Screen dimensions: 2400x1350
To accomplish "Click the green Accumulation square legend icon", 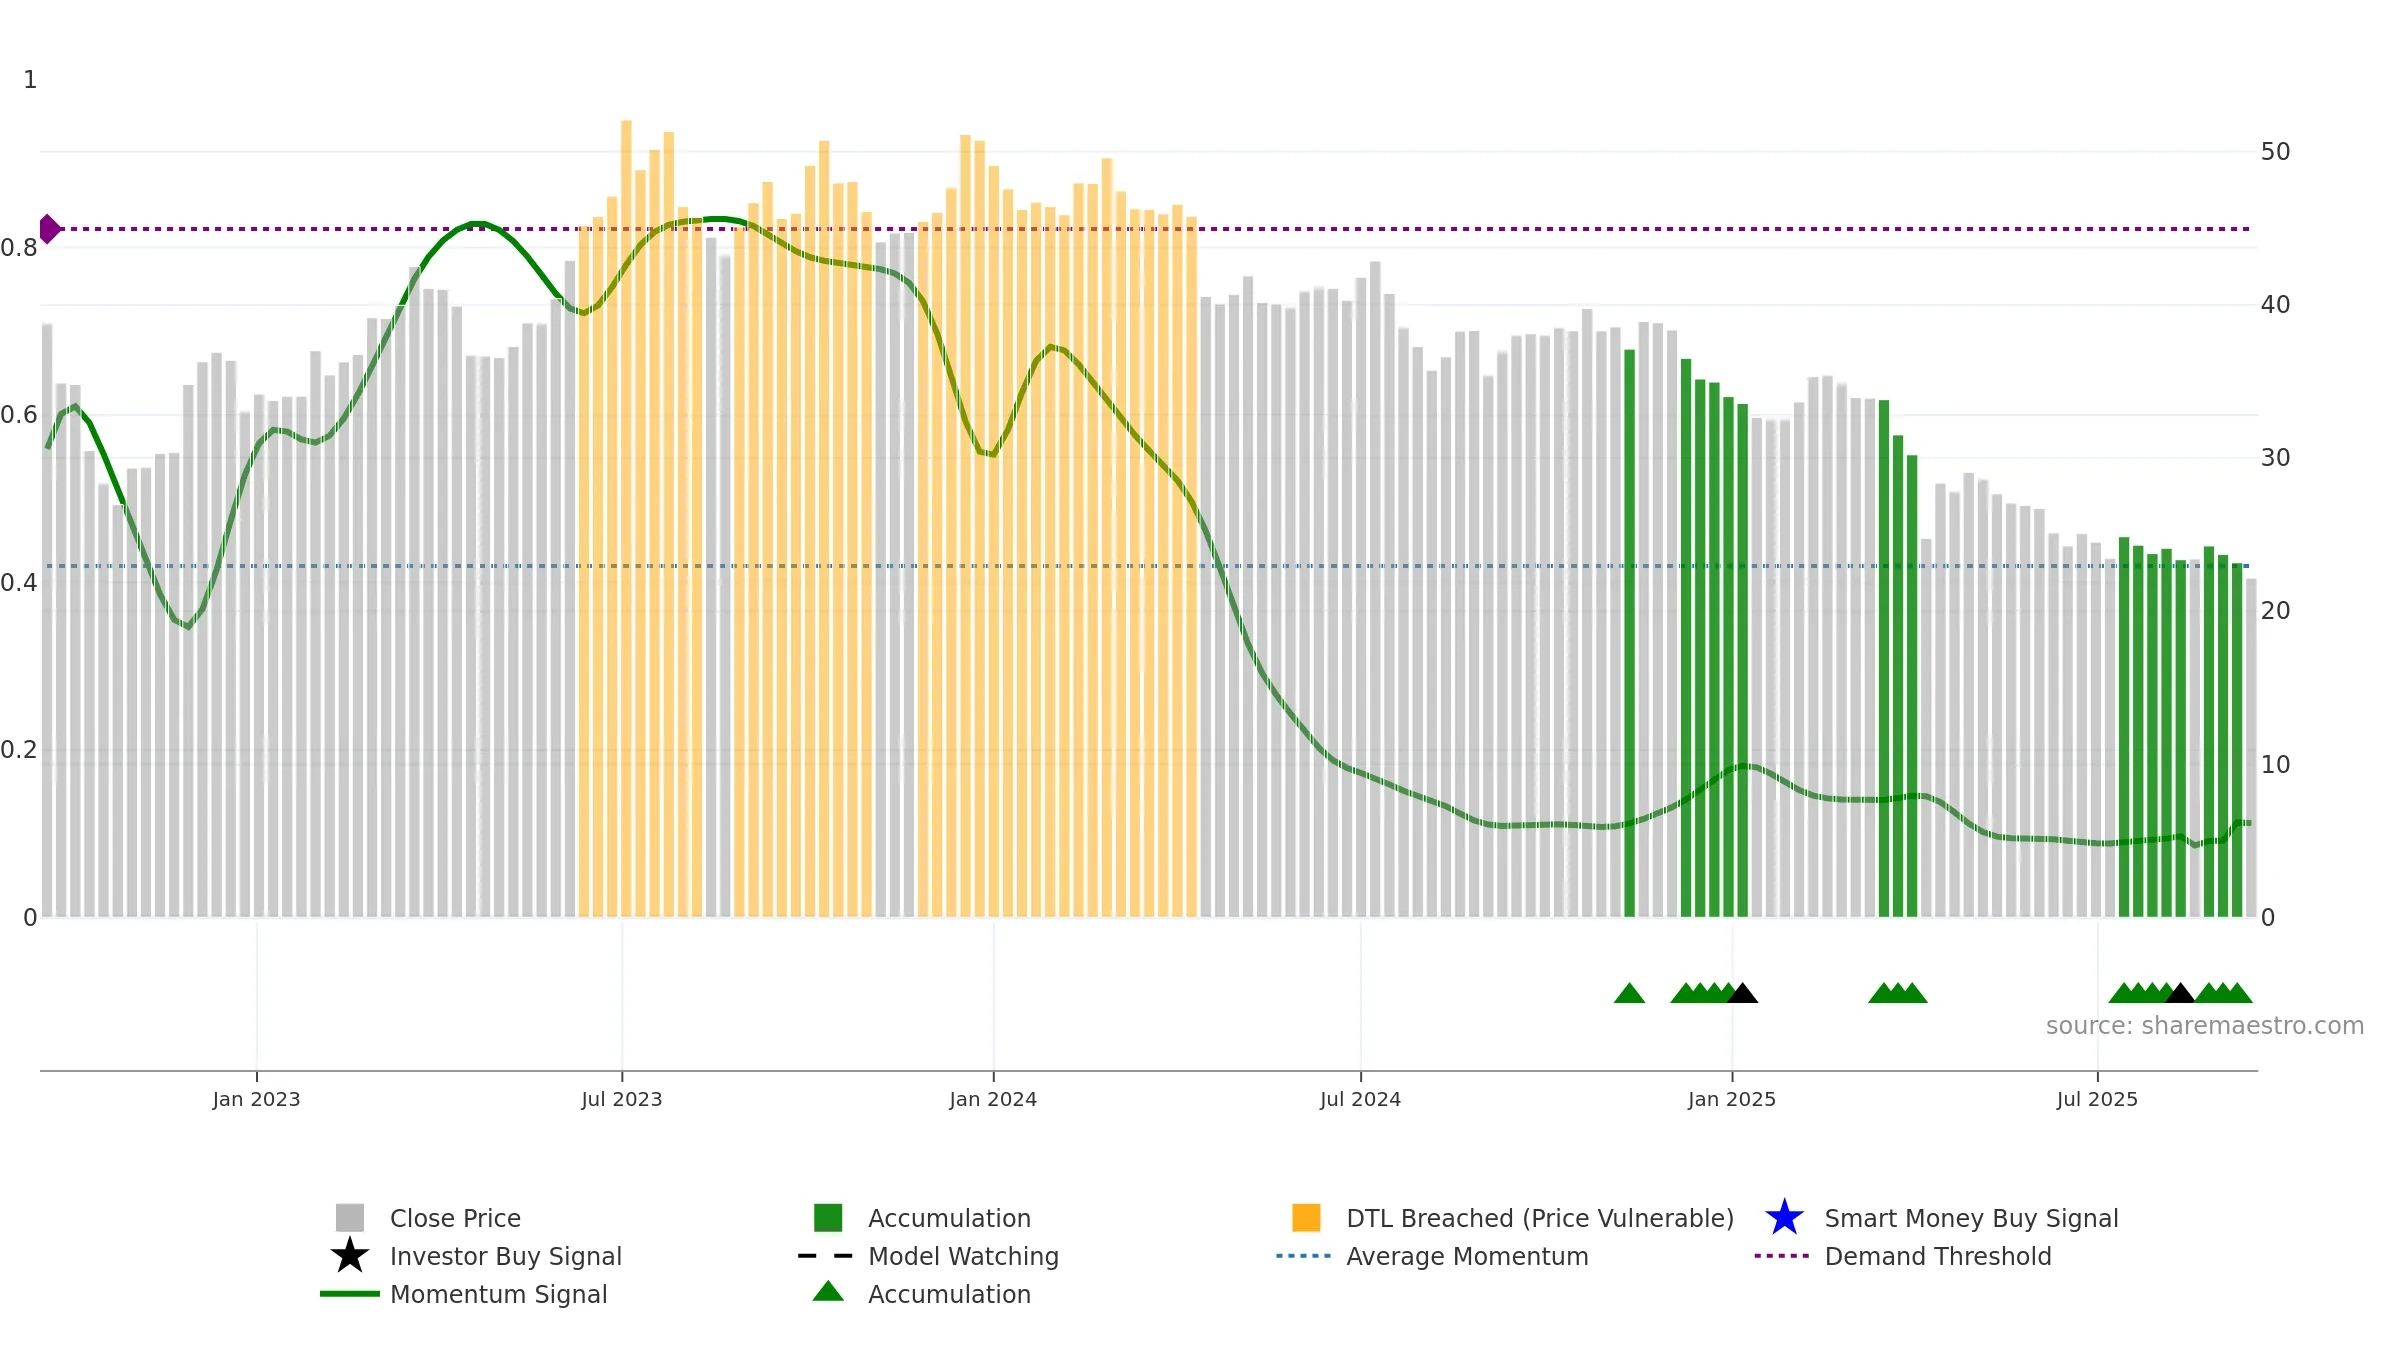I will (x=828, y=1217).
